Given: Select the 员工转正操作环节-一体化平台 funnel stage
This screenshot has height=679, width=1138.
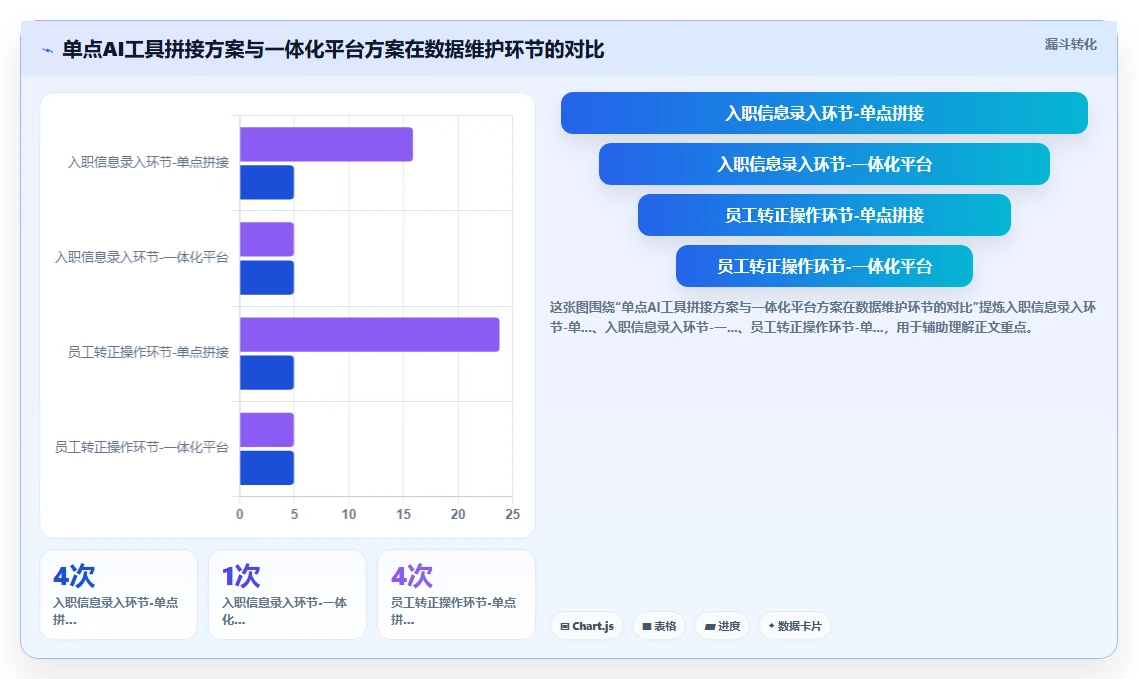Looking at the screenshot, I should 824,266.
